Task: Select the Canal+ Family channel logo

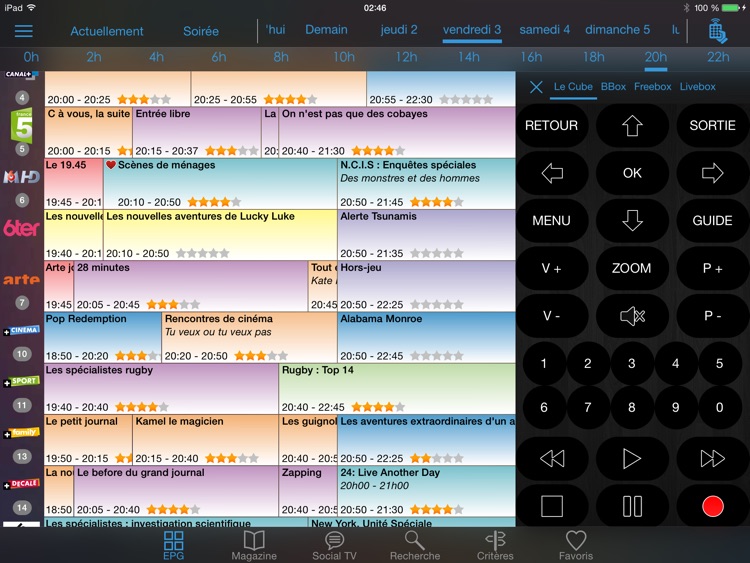Action: [x=22, y=433]
